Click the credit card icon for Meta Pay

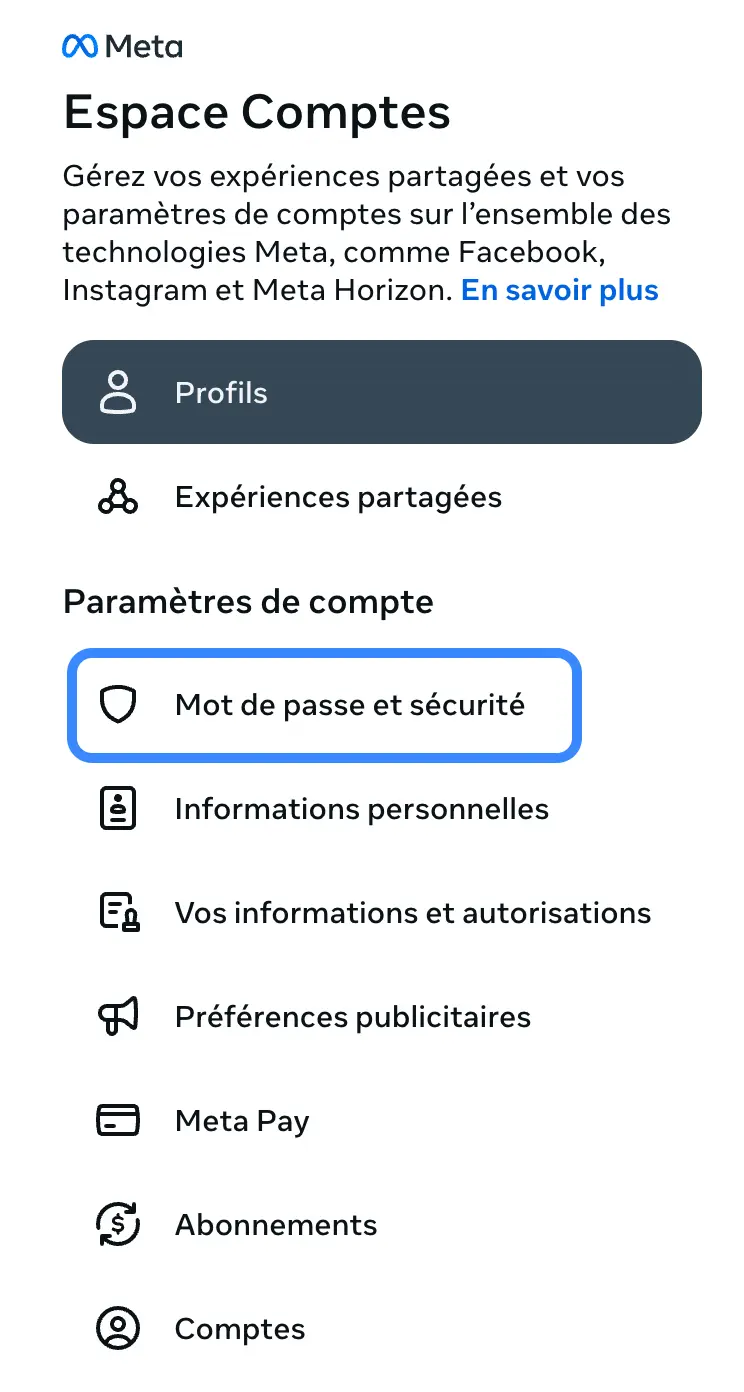tap(118, 1121)
